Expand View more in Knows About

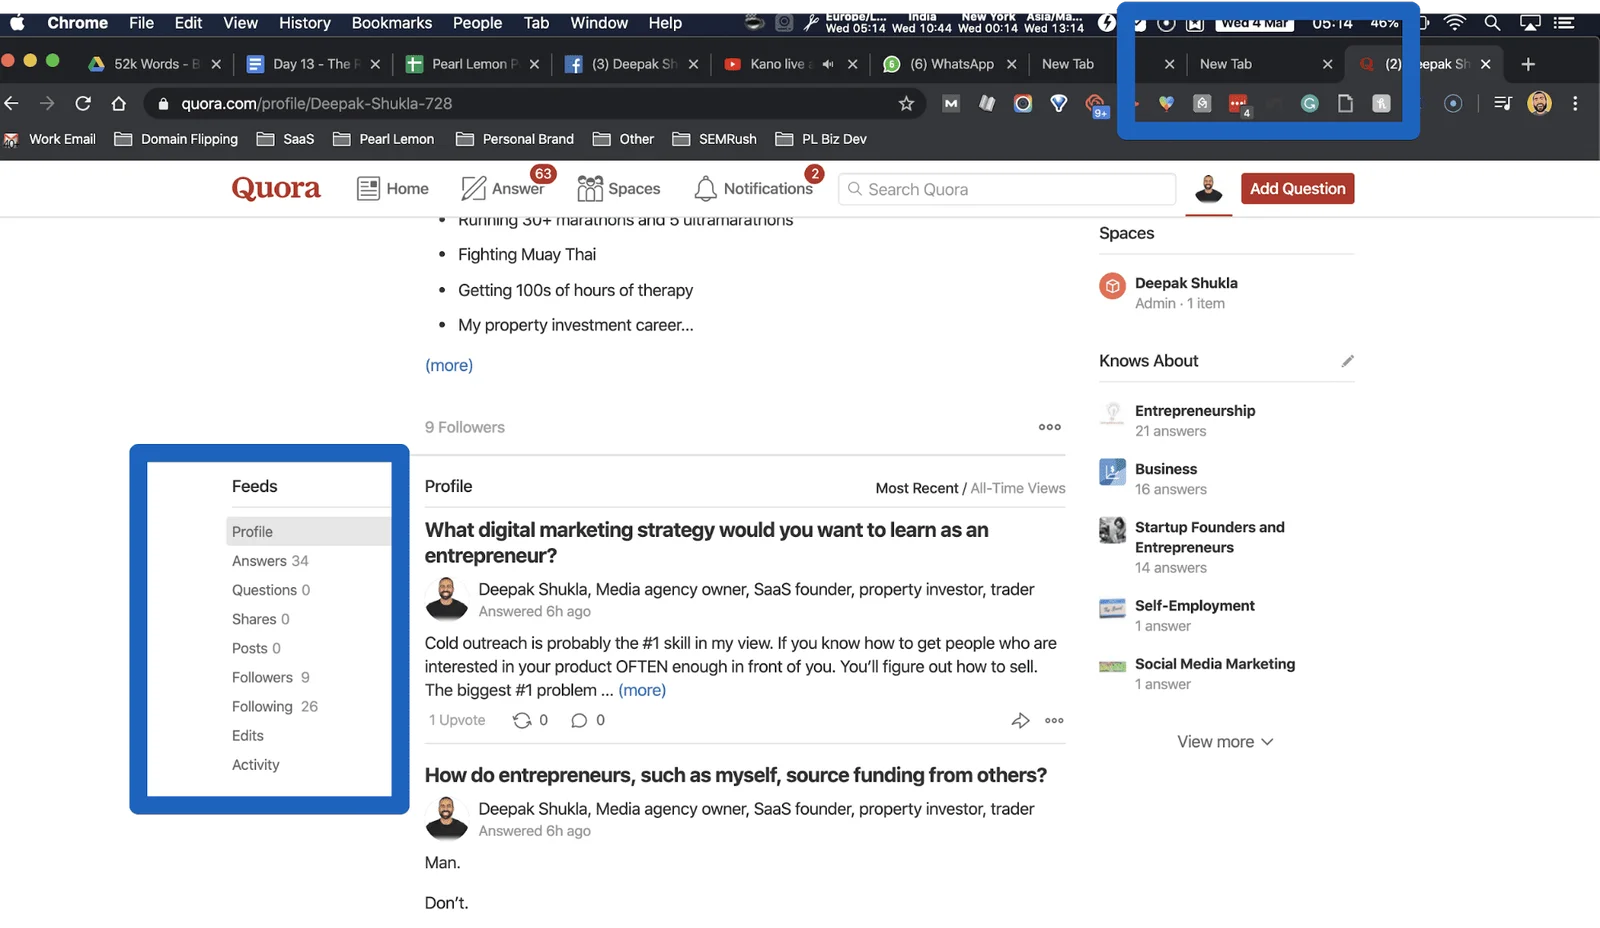pyautogui.click(x=1225, y=742)
